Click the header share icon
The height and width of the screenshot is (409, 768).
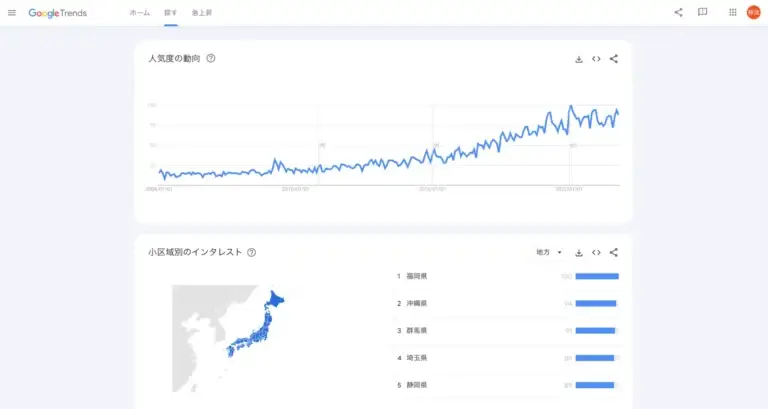pos(678,13)
